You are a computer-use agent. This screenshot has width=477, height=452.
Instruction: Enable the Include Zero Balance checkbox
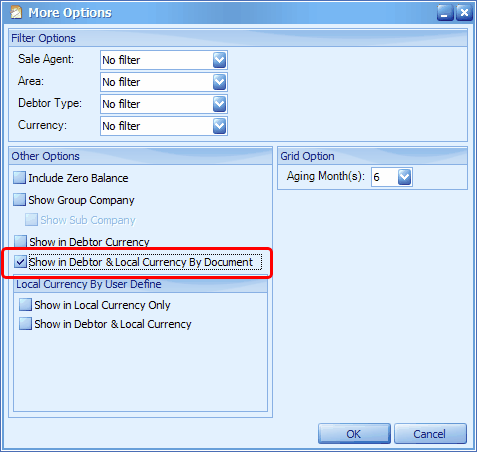coord(19,178)
